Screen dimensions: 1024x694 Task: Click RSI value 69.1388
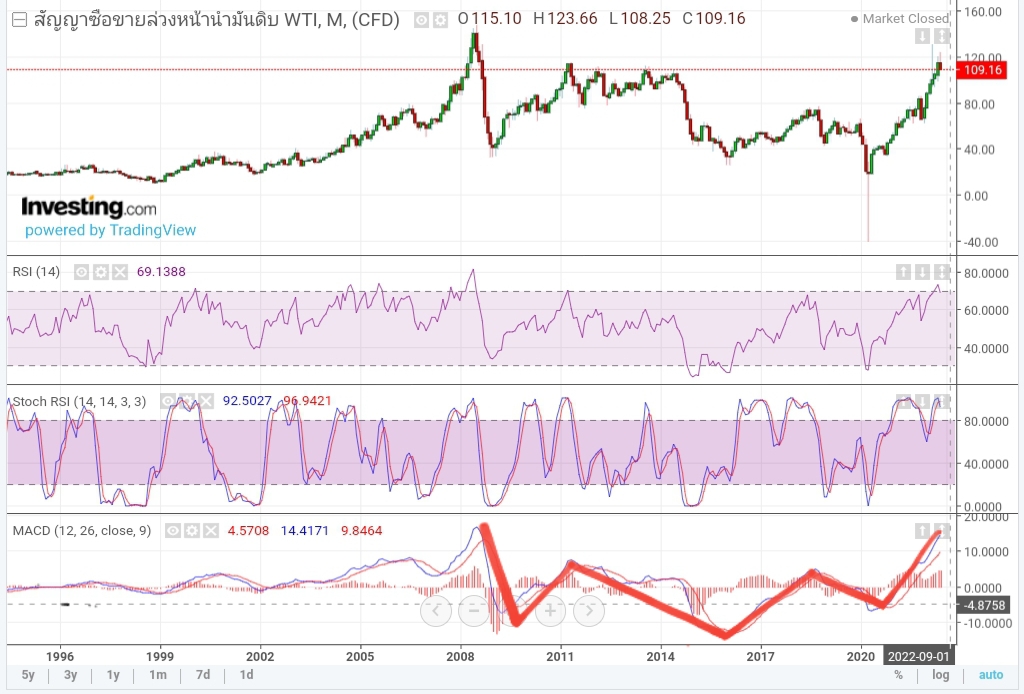pyautogui.click(x=161, y=272)
